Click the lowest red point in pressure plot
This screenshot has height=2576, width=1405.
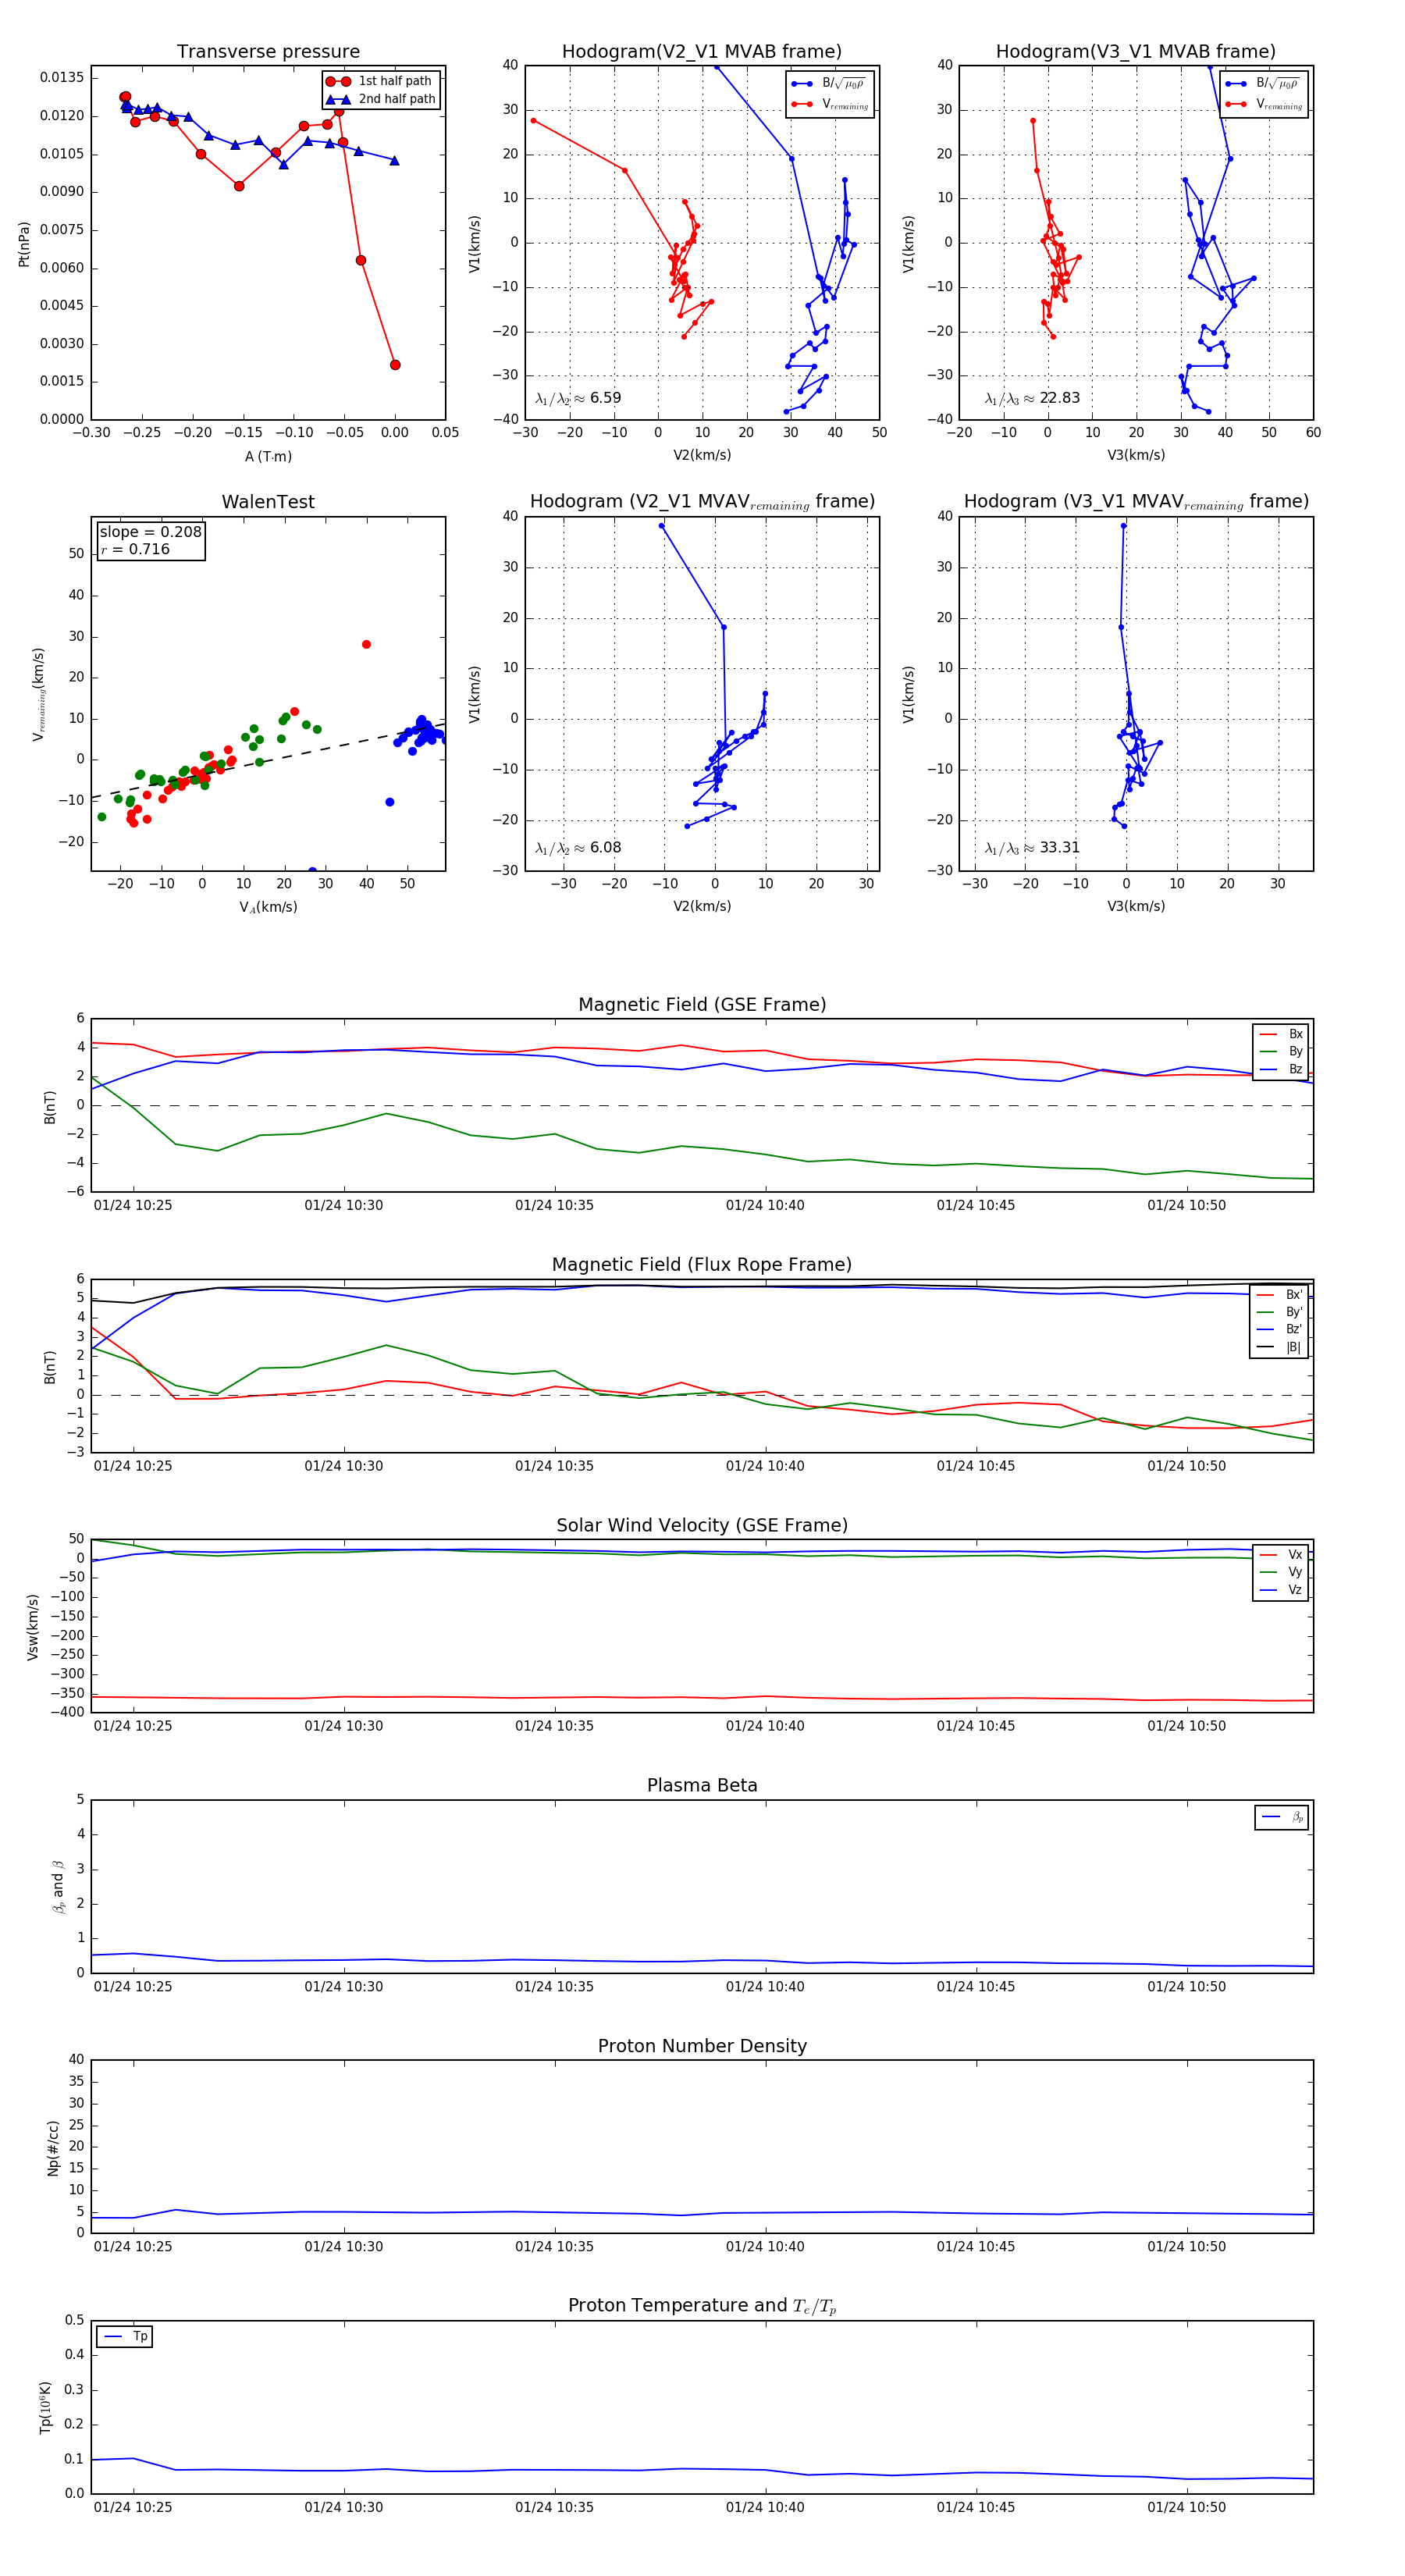[x=395, y=365]
